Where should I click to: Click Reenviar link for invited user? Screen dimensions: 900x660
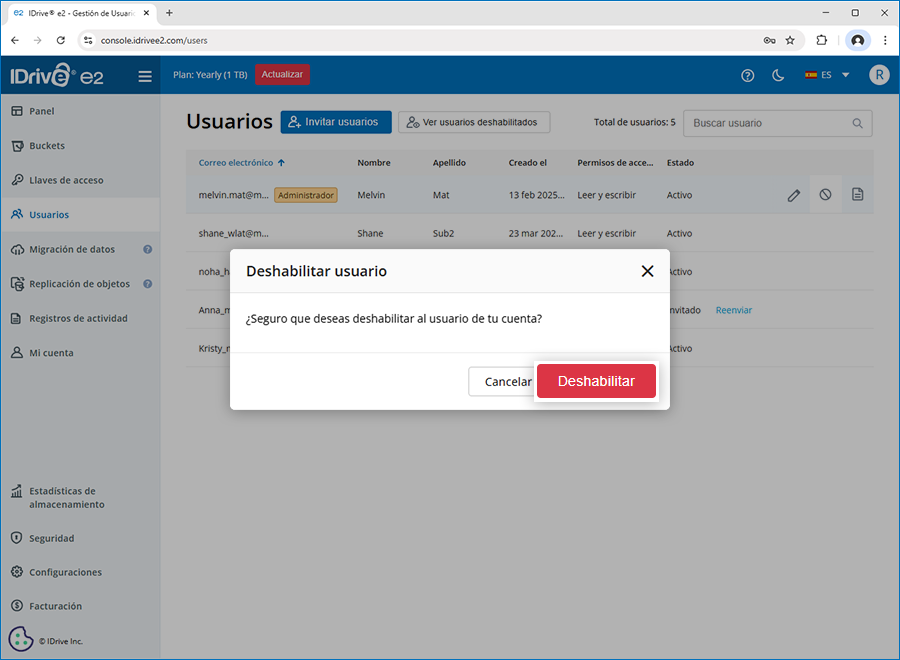(733, 310)
